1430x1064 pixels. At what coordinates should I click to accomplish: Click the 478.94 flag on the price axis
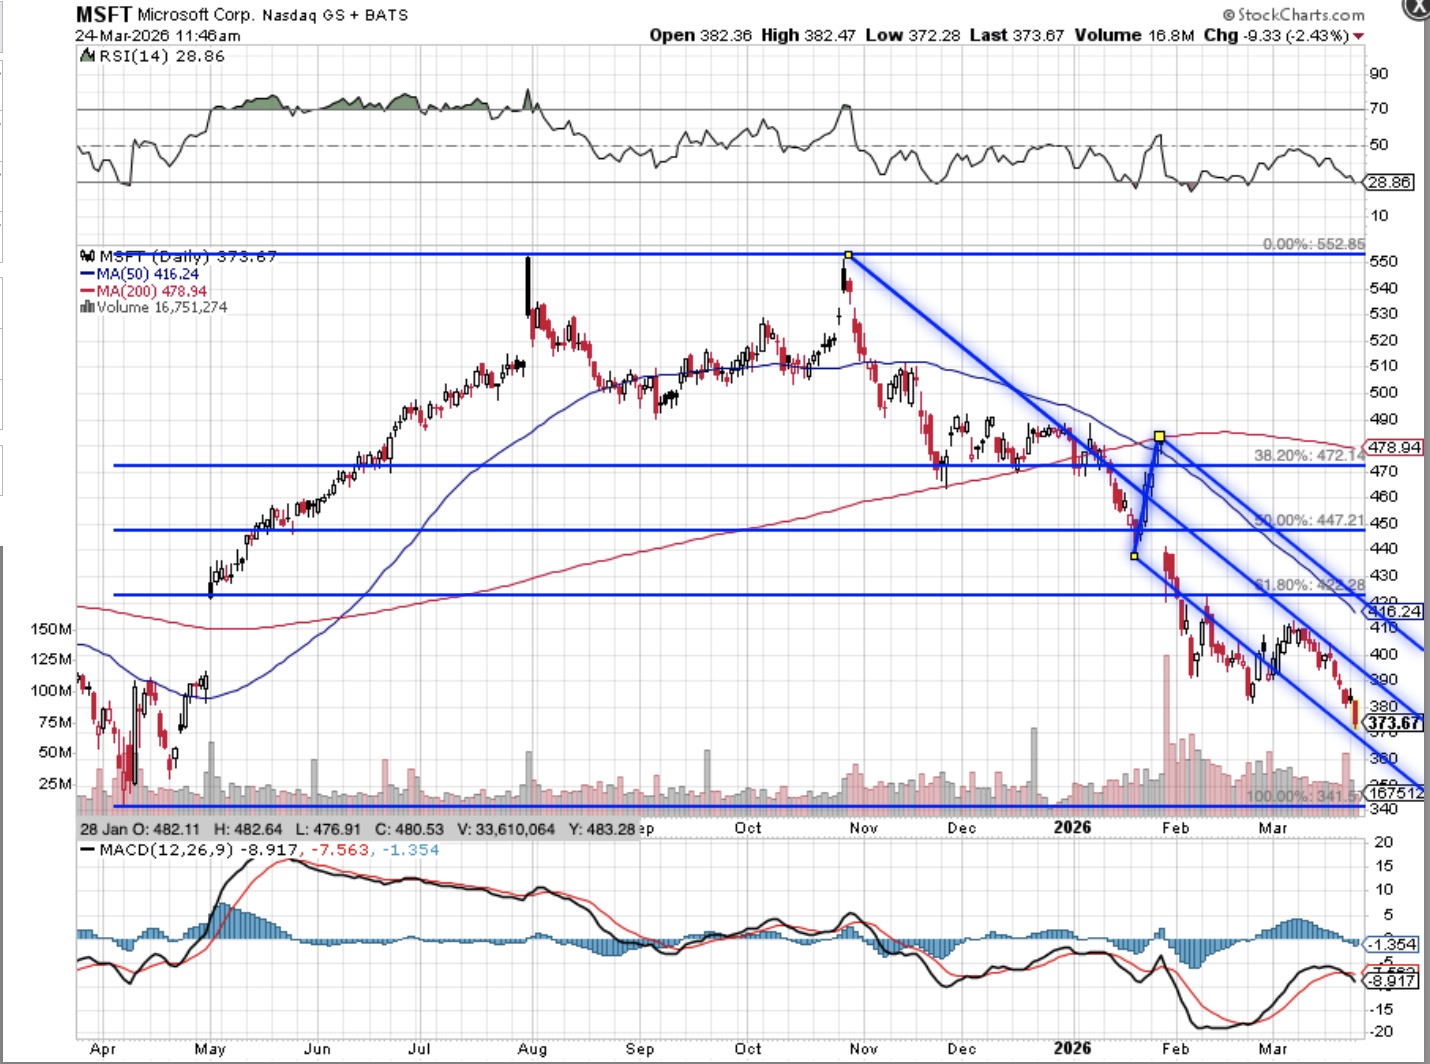point(1395,447)
